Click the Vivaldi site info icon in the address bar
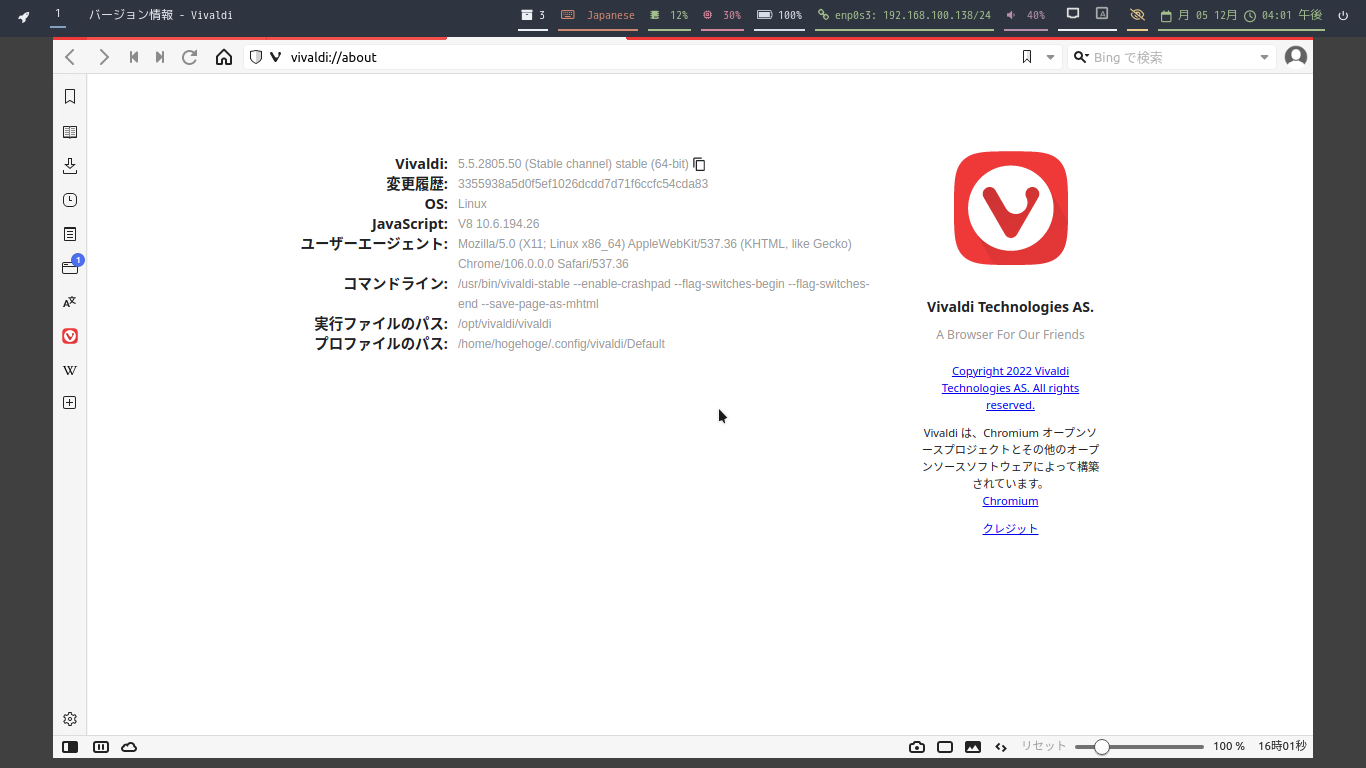 (276, 57)
